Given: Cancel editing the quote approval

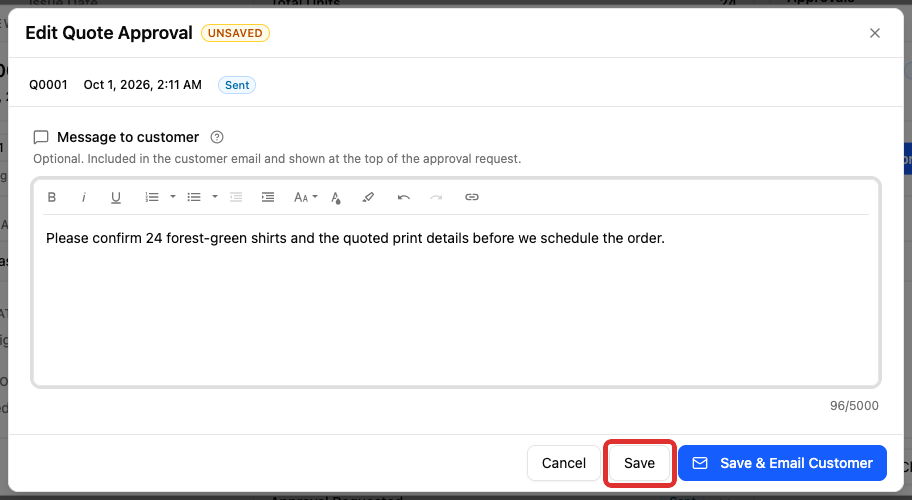Looking at the screenshot, I should click(564, 463).
